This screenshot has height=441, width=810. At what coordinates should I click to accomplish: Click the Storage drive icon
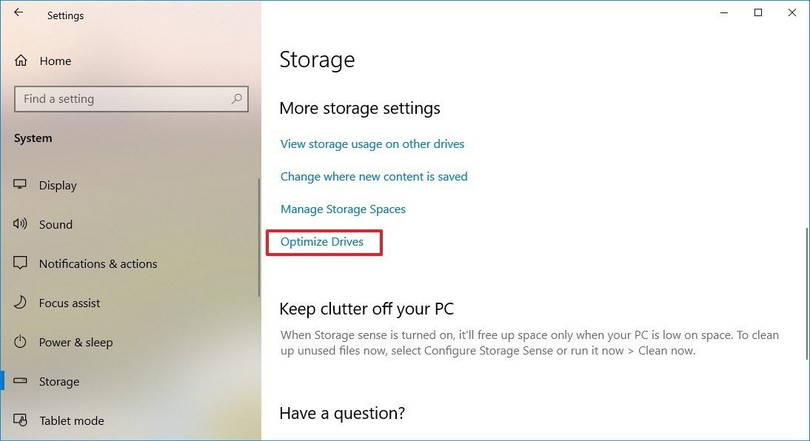(x=20, y=382)
